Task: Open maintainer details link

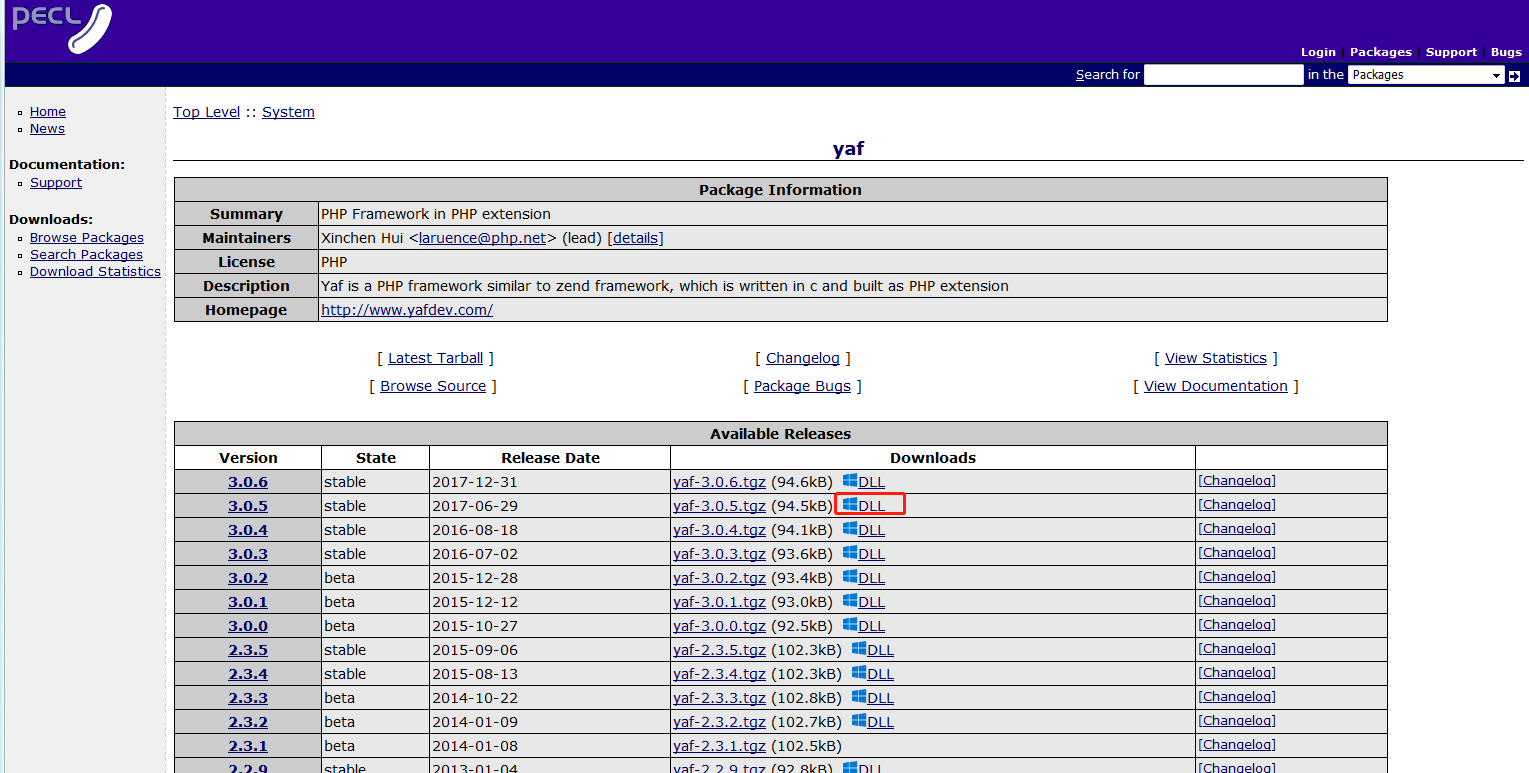Action: click(635, 238)
